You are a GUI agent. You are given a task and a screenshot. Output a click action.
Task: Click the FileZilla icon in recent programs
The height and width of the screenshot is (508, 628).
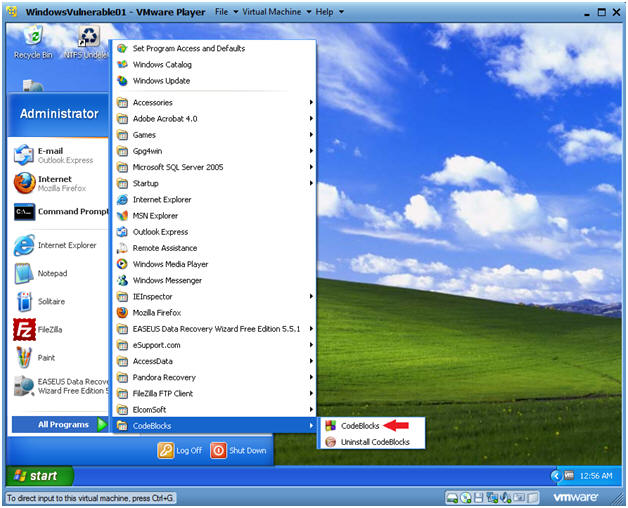(x=24, y=329)
